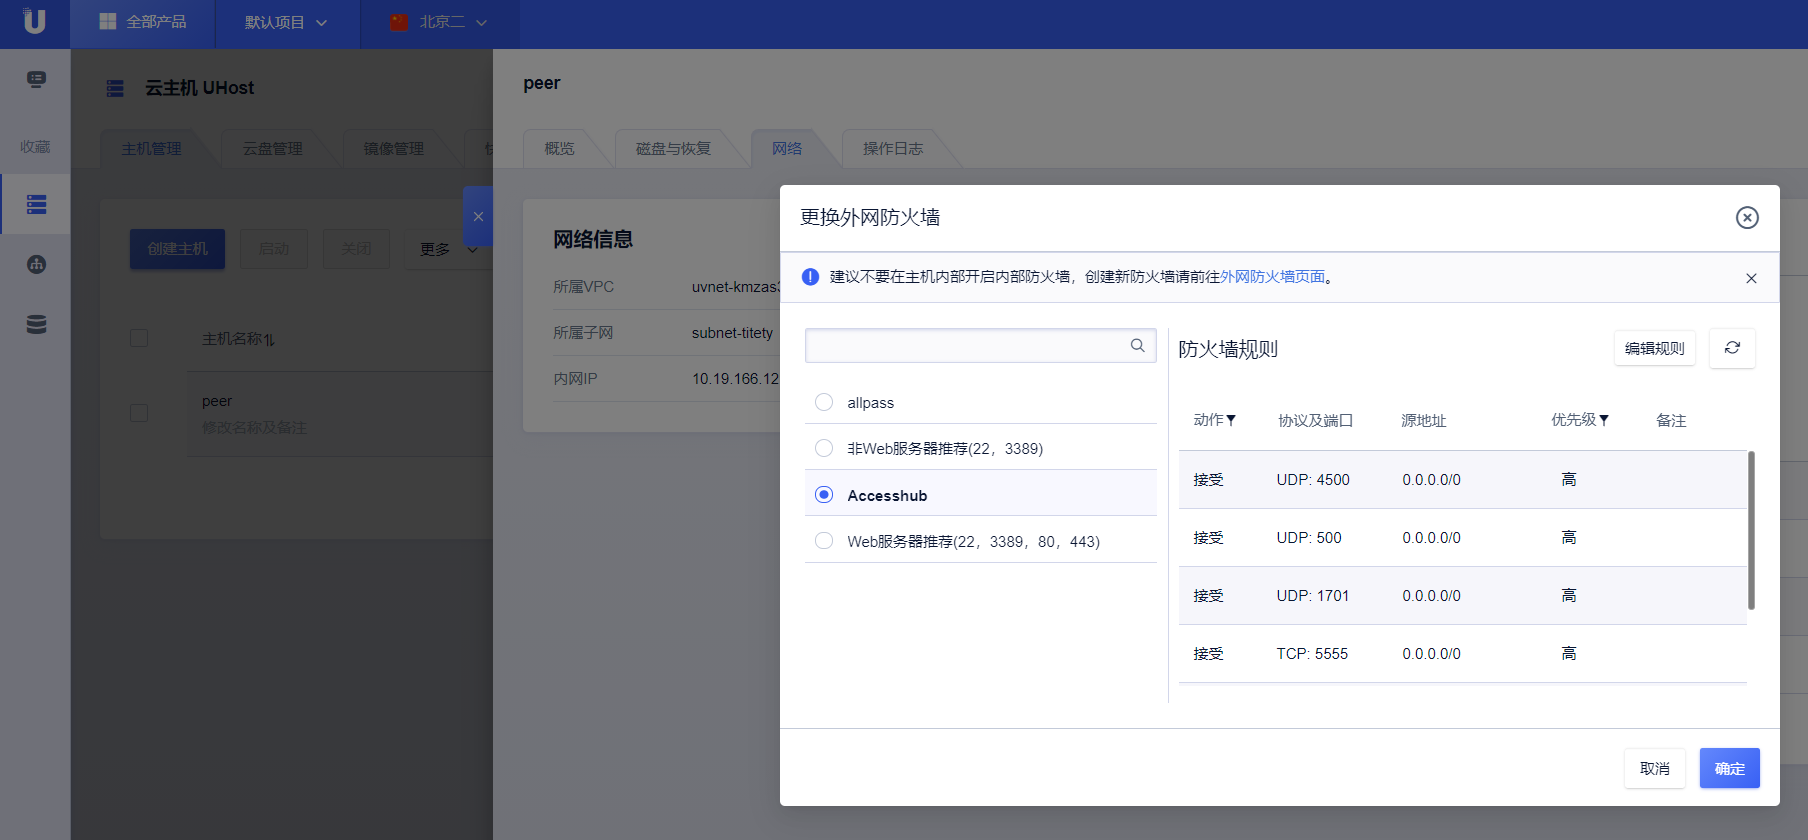The height and width of the screenshot is (840, 1808).
Task: Click the 内网IP value 10.19.166.12
Action: coord(735,379)
